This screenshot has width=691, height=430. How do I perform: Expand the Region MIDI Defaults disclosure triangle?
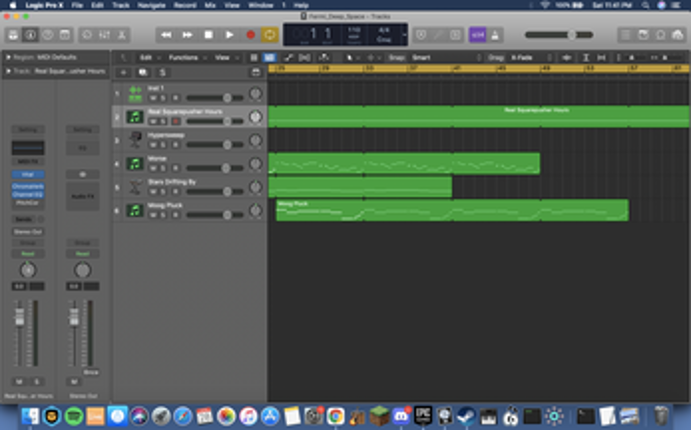[7, 57]
